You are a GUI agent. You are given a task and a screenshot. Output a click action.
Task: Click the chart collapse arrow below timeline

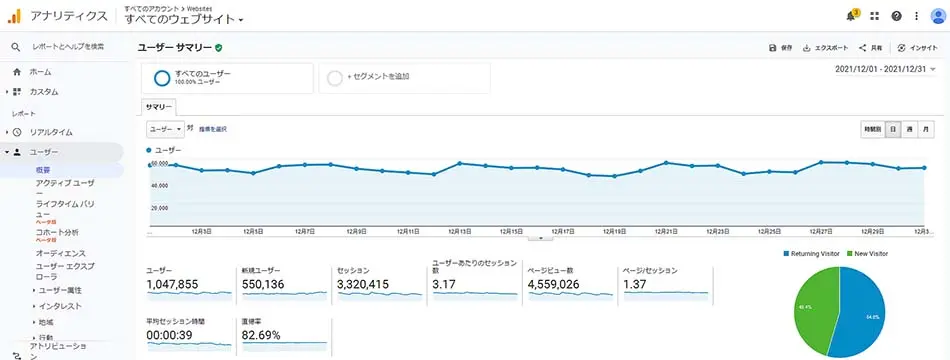541,238
